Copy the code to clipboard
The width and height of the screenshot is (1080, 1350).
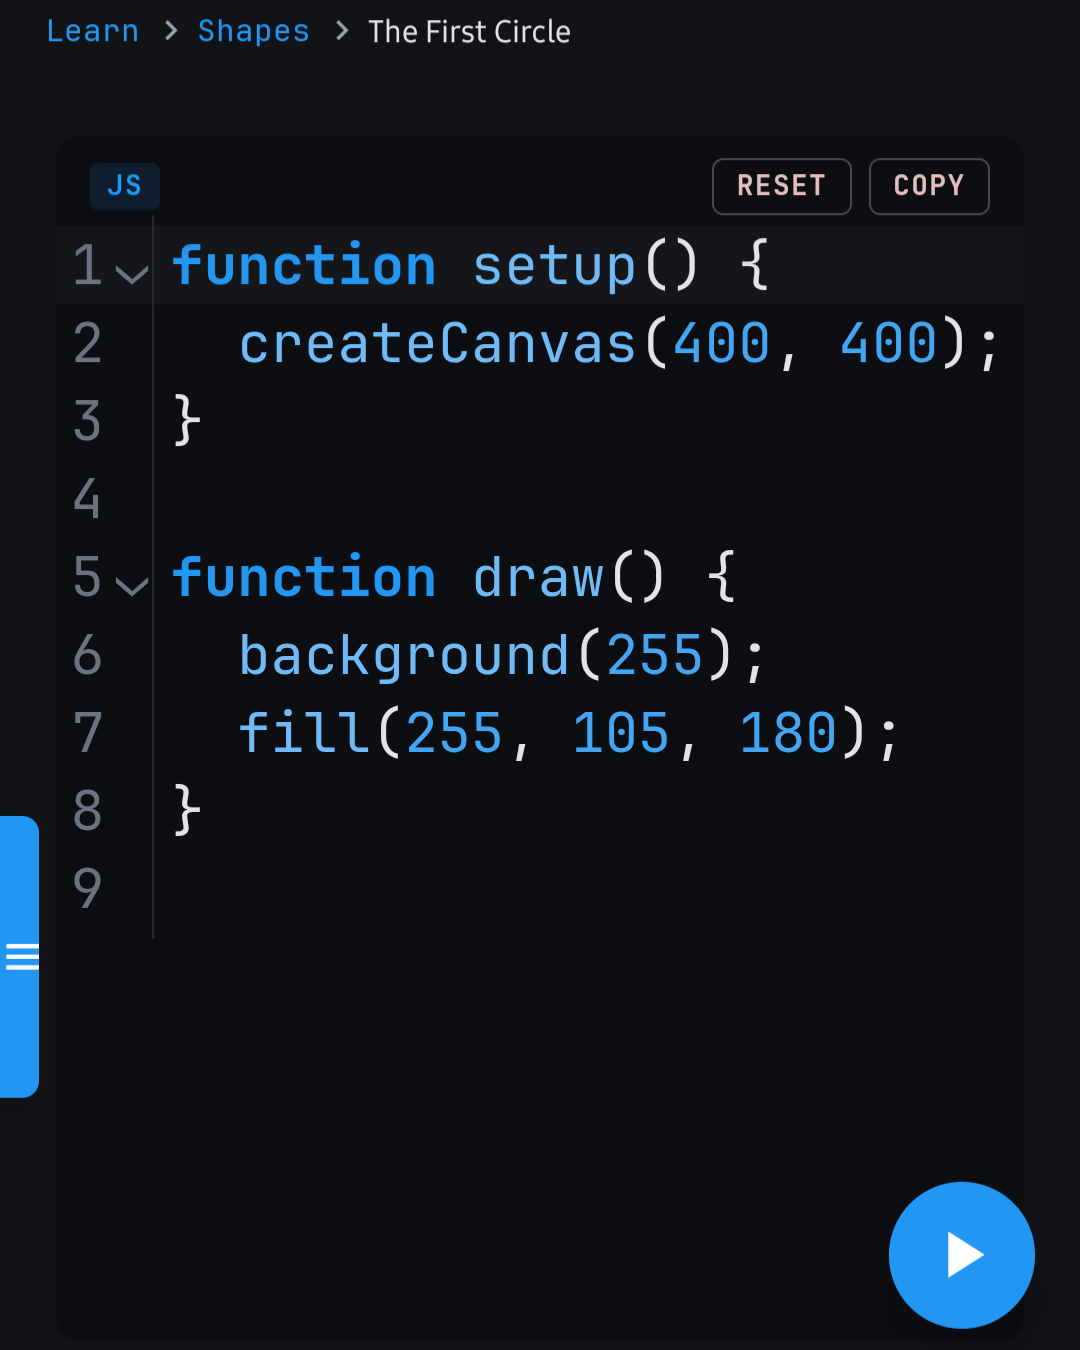[929, 186]
